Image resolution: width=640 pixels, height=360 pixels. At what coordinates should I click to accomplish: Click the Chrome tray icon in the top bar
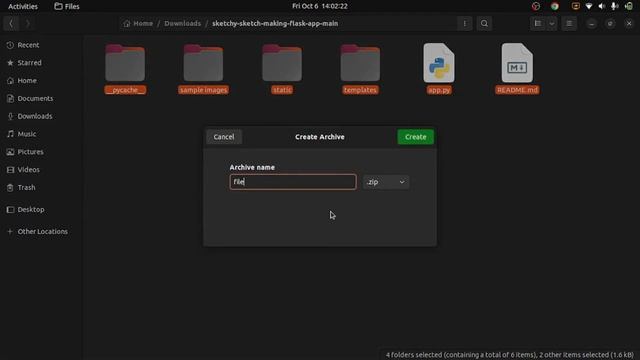555,6
